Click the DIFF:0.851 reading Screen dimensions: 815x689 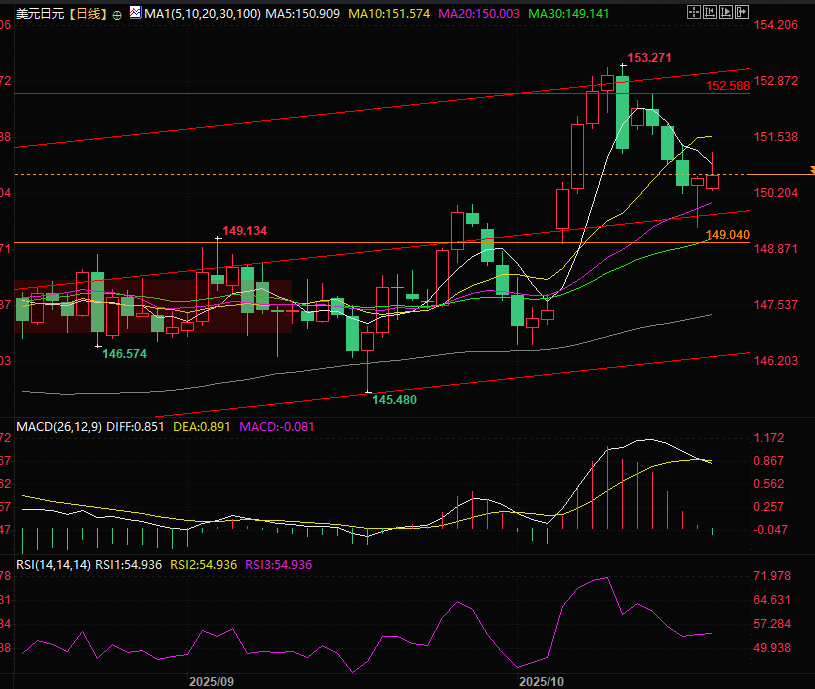click(x=135, y=427)
